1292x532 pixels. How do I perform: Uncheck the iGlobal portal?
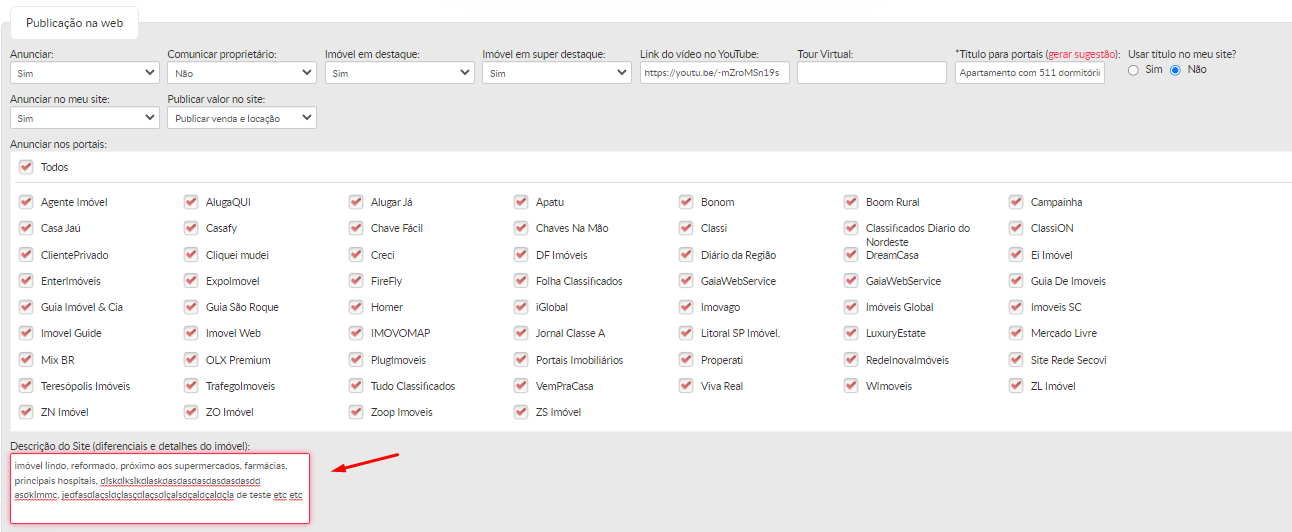[x=521, y=307]
